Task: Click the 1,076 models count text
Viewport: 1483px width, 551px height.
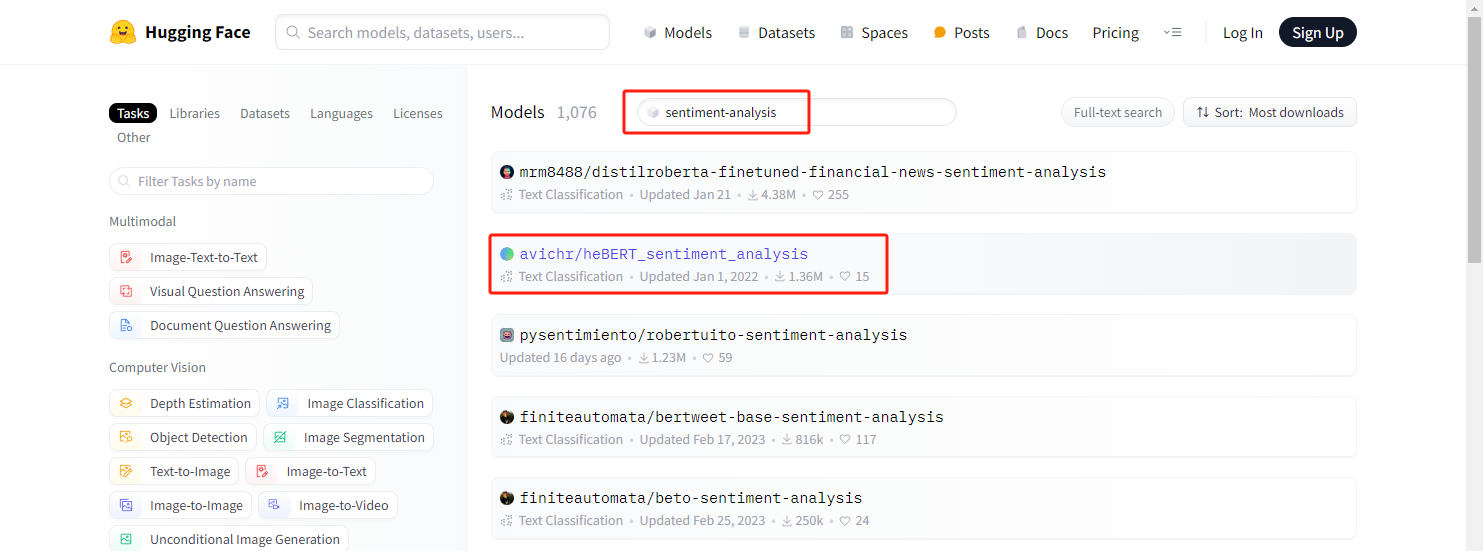Action: 577,112
